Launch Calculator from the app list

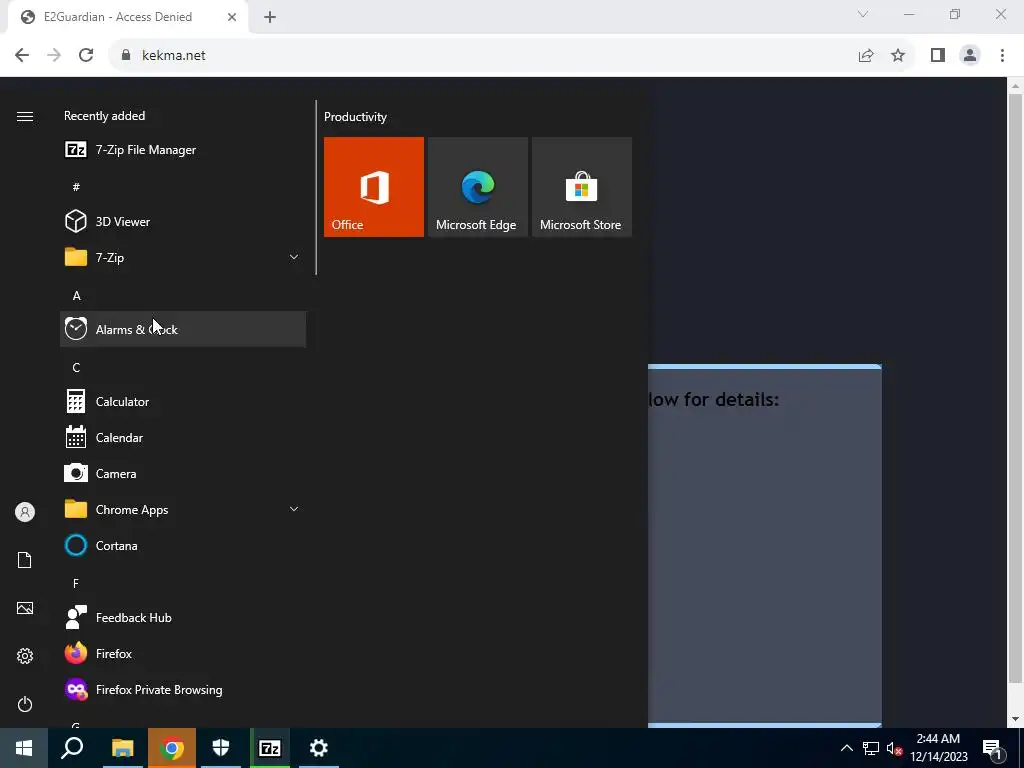(183, 402)
